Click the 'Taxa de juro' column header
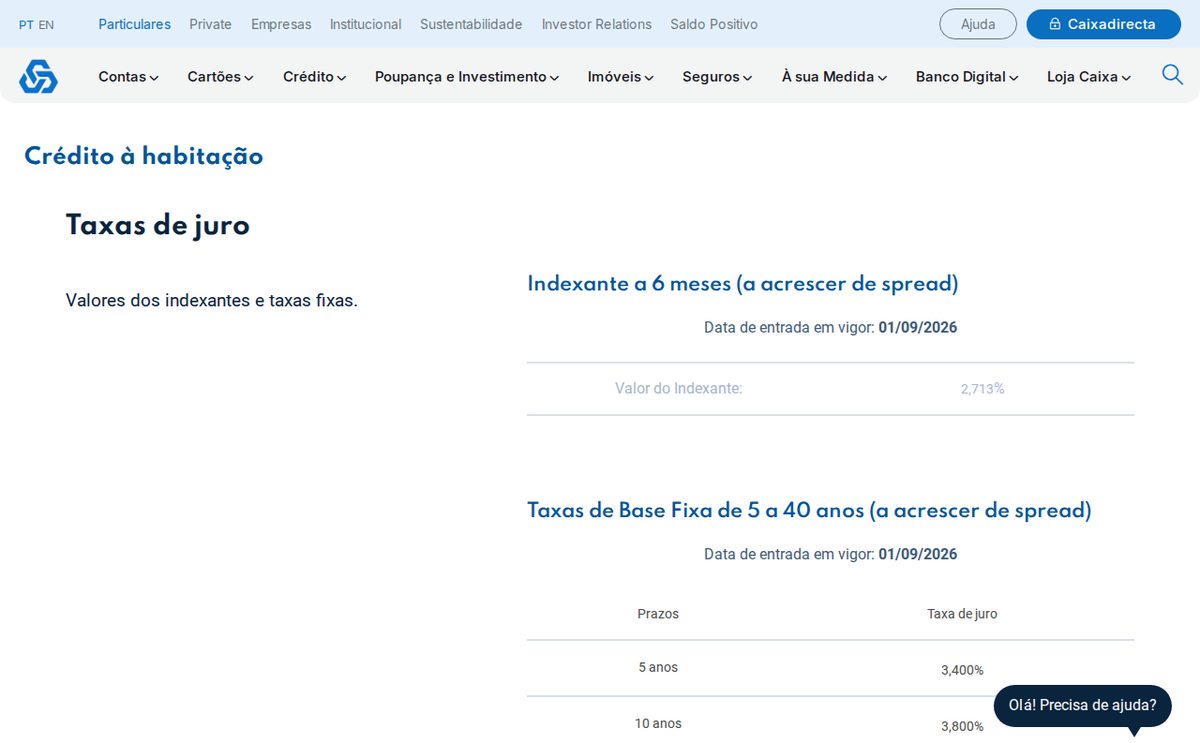 click(x=962, y=614)
